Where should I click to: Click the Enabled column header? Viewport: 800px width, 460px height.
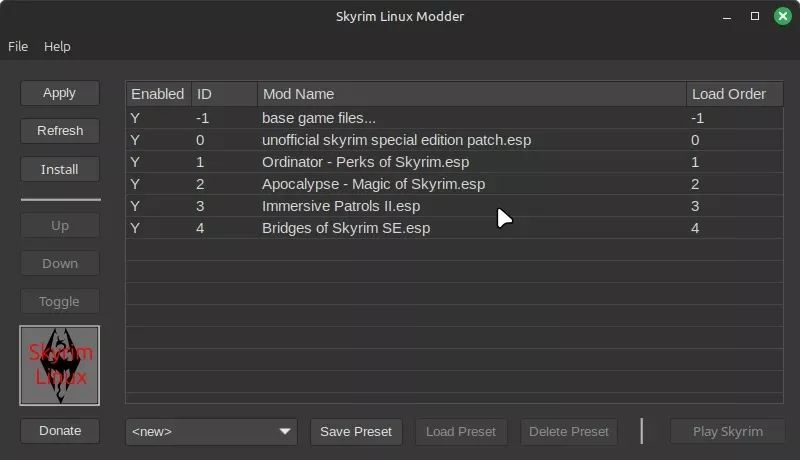point(159,94)
